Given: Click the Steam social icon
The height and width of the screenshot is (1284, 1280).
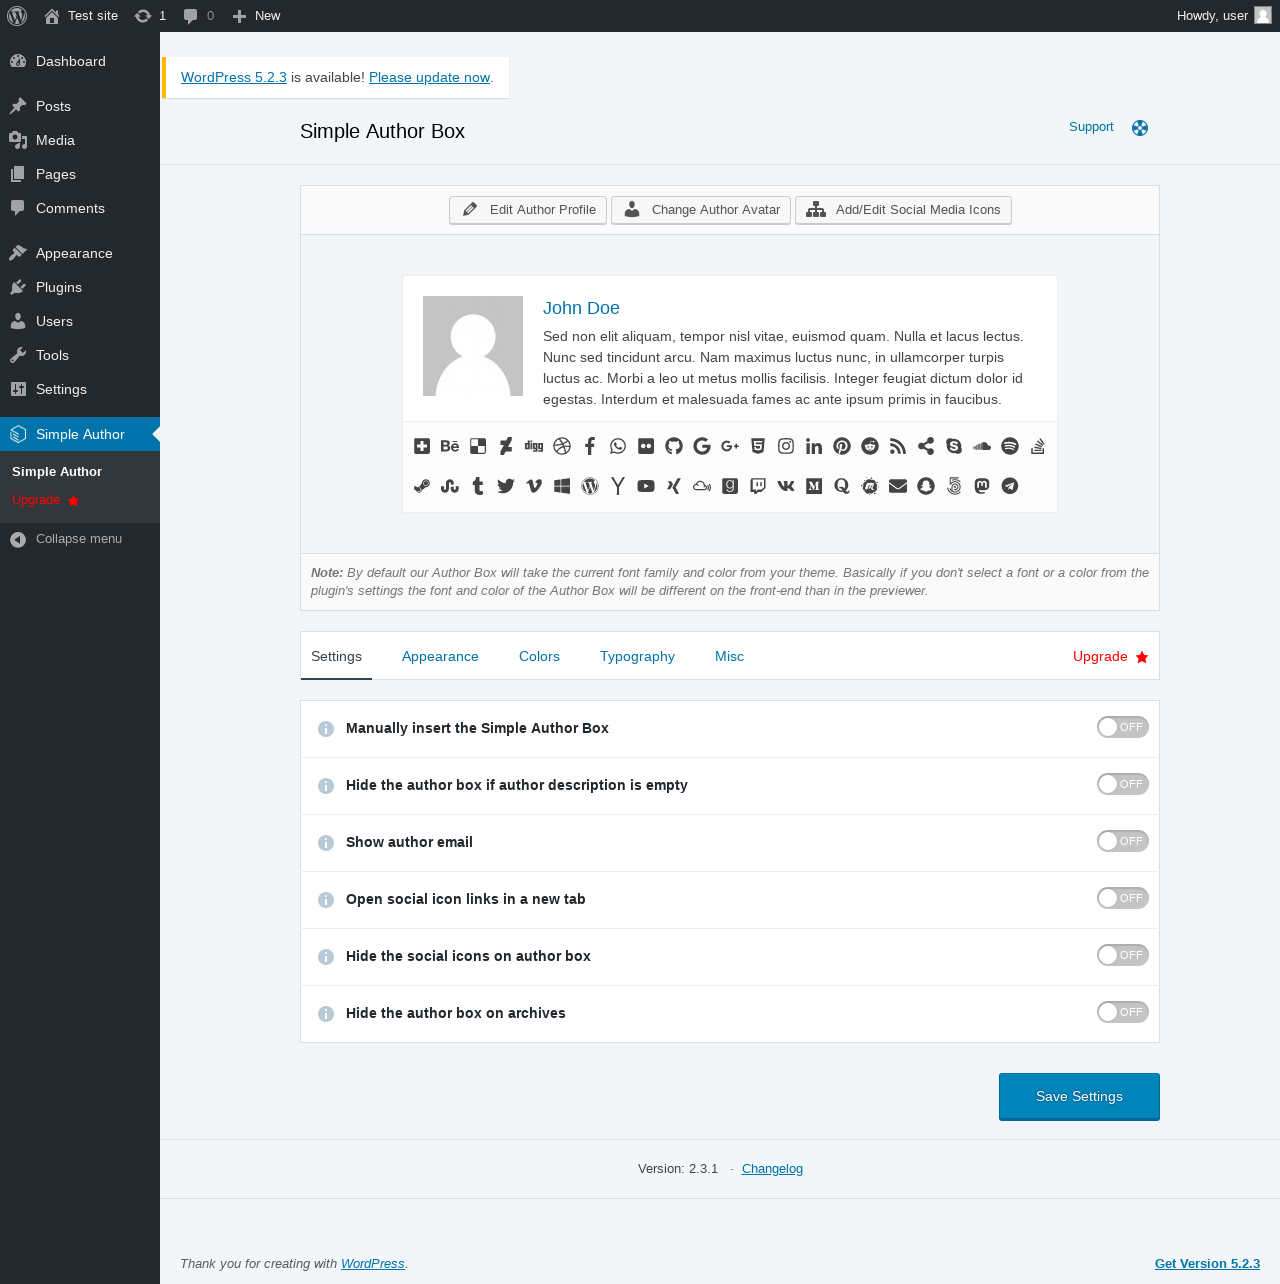Looking at the screenshot, I should 422,486.
